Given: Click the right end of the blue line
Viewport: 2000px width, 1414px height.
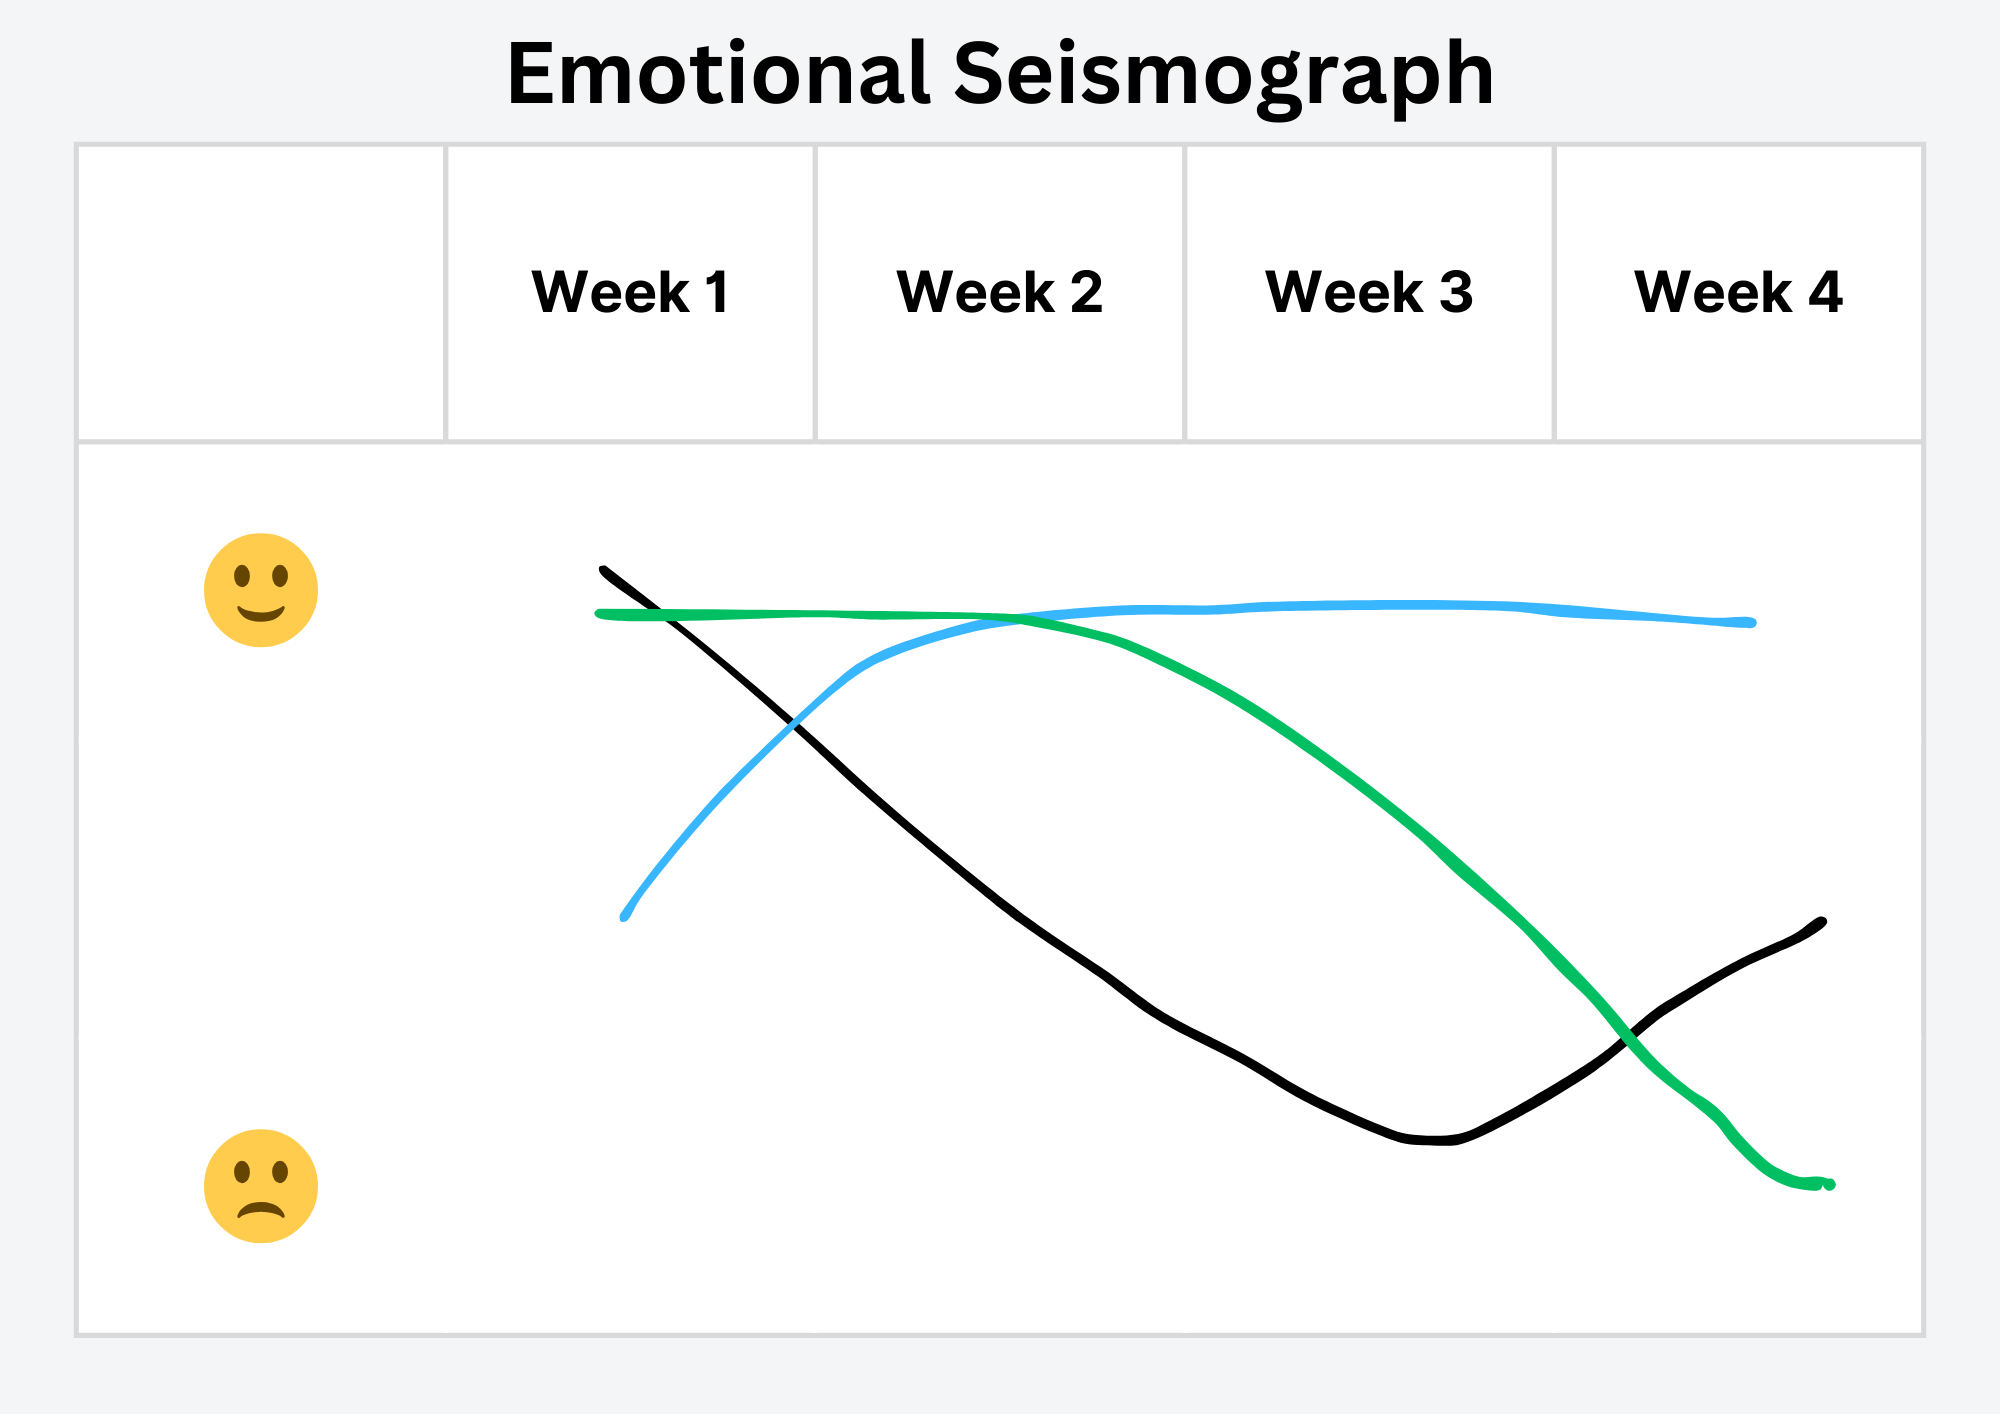Looking at the screenshot, I should [1750, 623].
